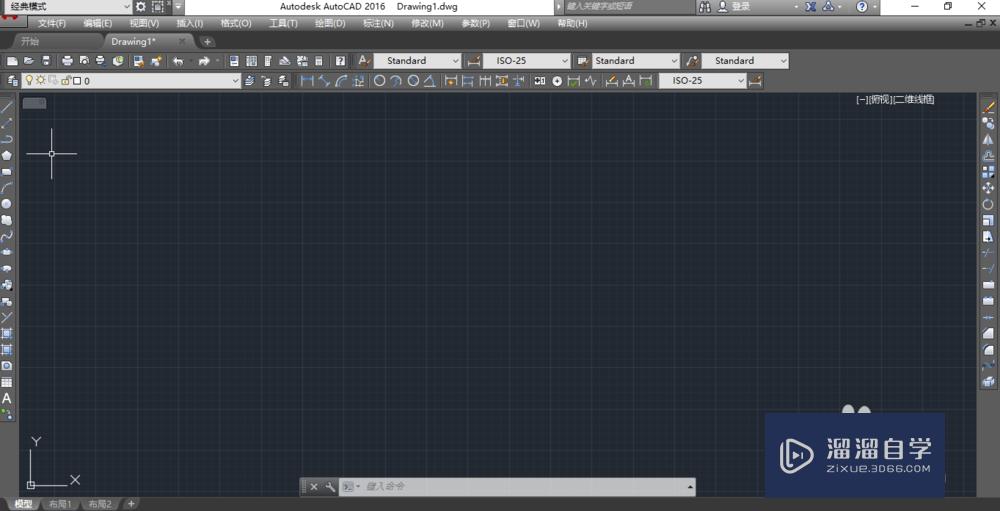
Task: Expand the layer 0 dropdown list
Action: click(235, 81)
